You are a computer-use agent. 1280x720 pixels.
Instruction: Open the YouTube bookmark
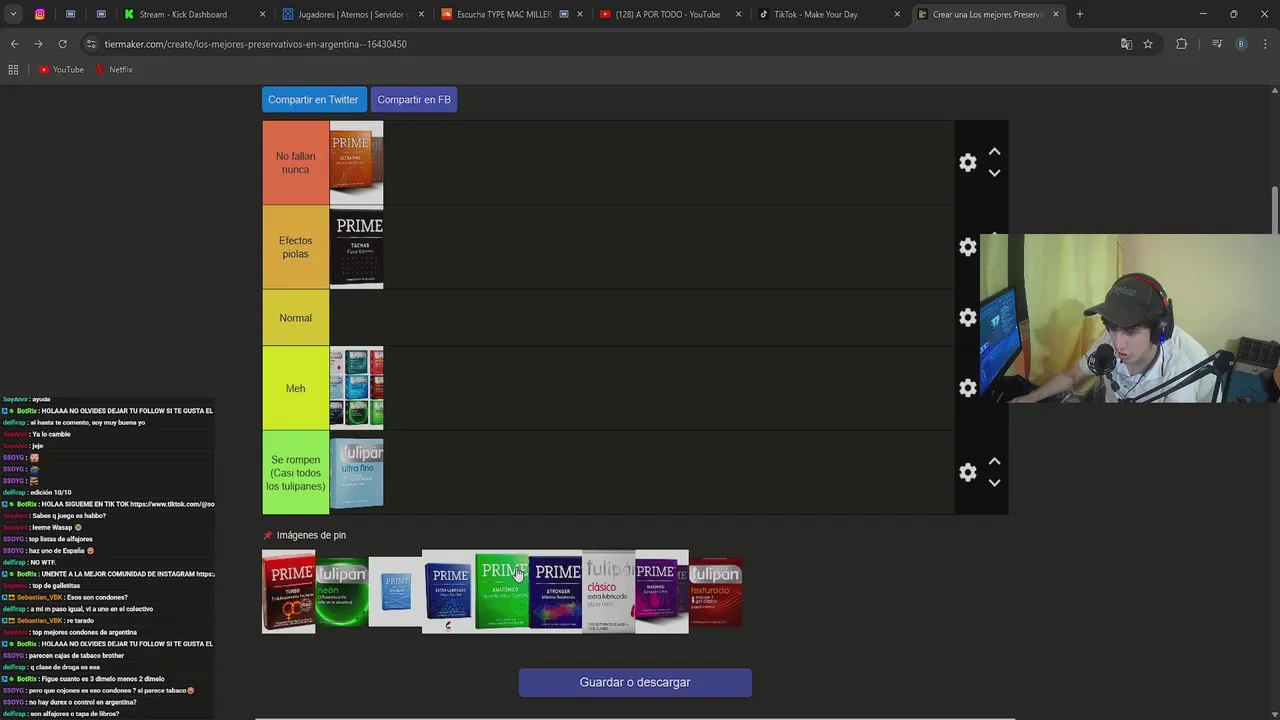pos(61,70)
